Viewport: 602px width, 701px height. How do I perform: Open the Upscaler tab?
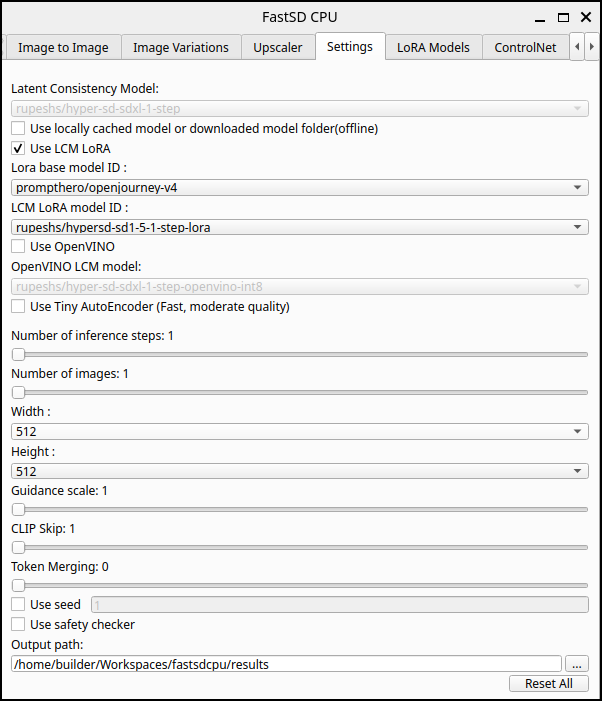click(277, 47)
